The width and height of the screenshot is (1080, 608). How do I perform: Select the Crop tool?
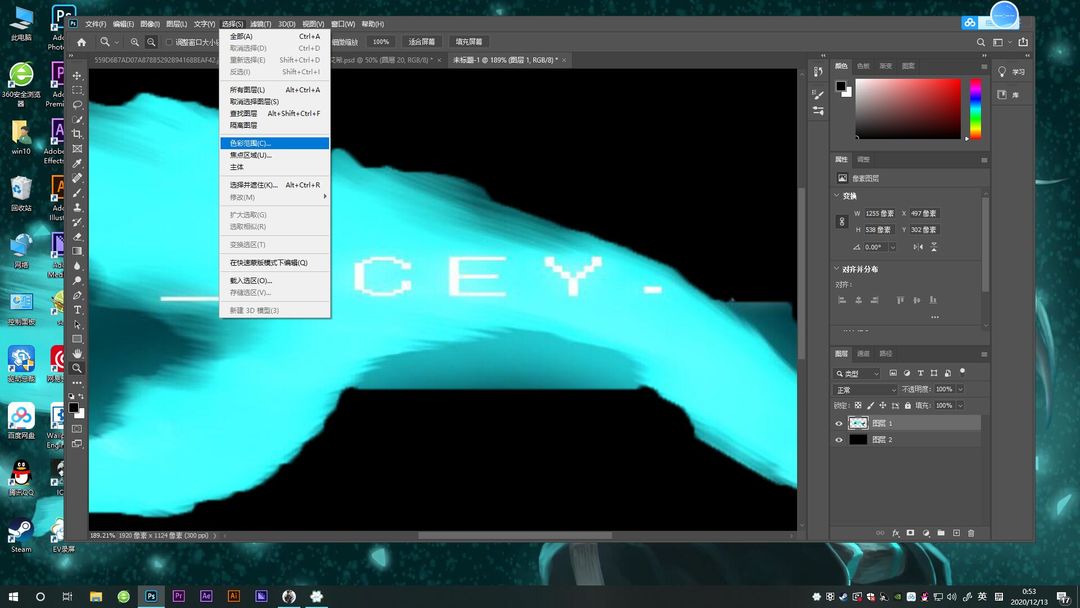click(77, 134)
